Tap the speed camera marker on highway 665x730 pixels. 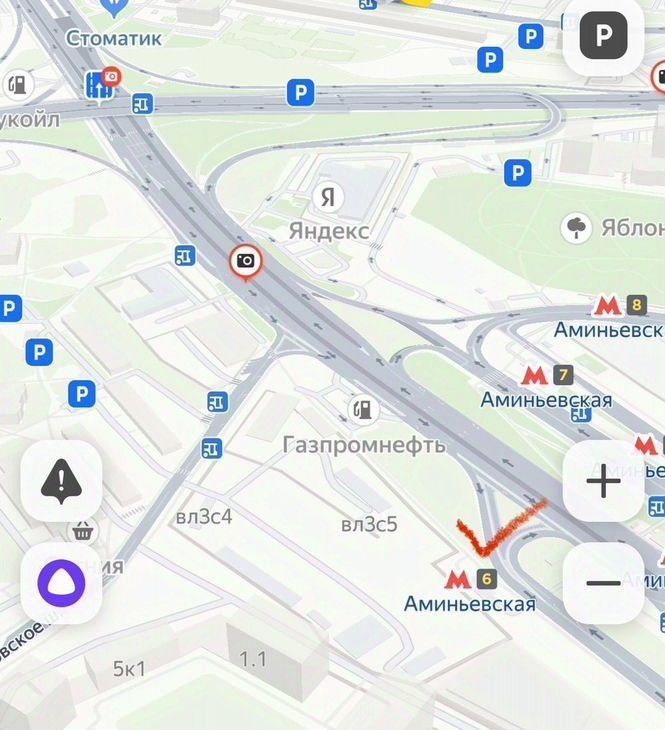246,262
